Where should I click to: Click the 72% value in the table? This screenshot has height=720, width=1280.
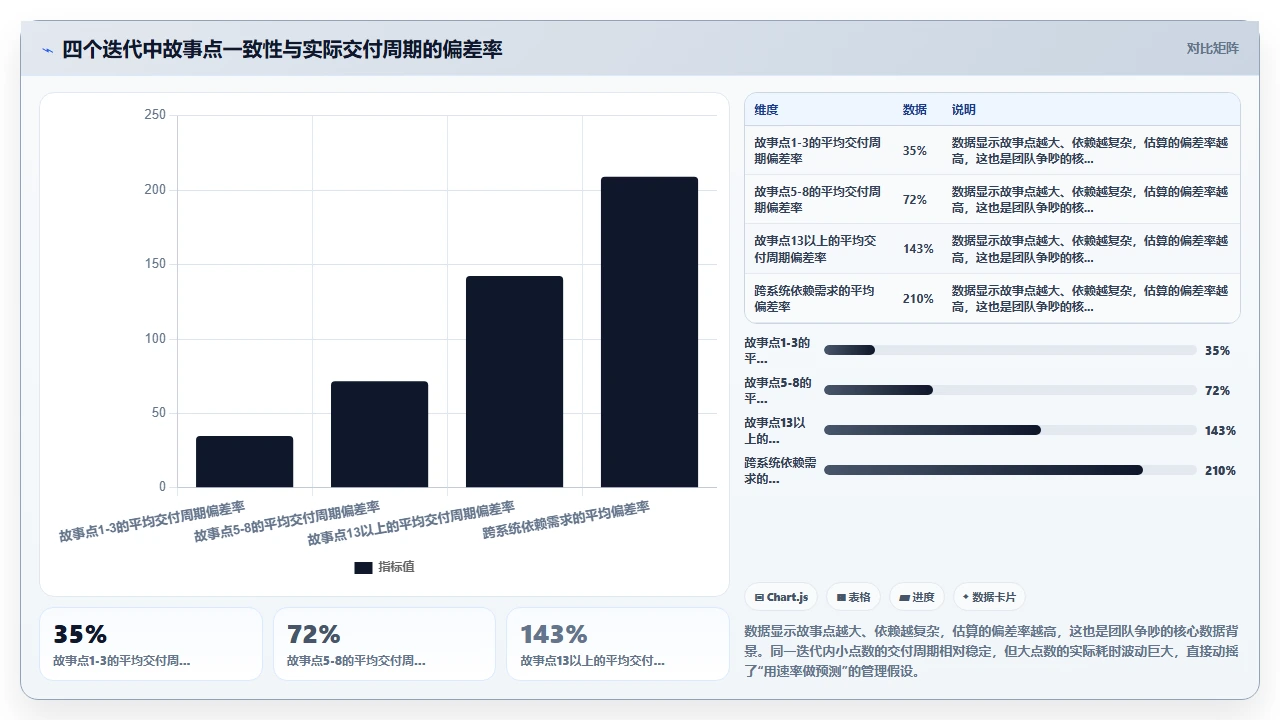click(914, 200)
